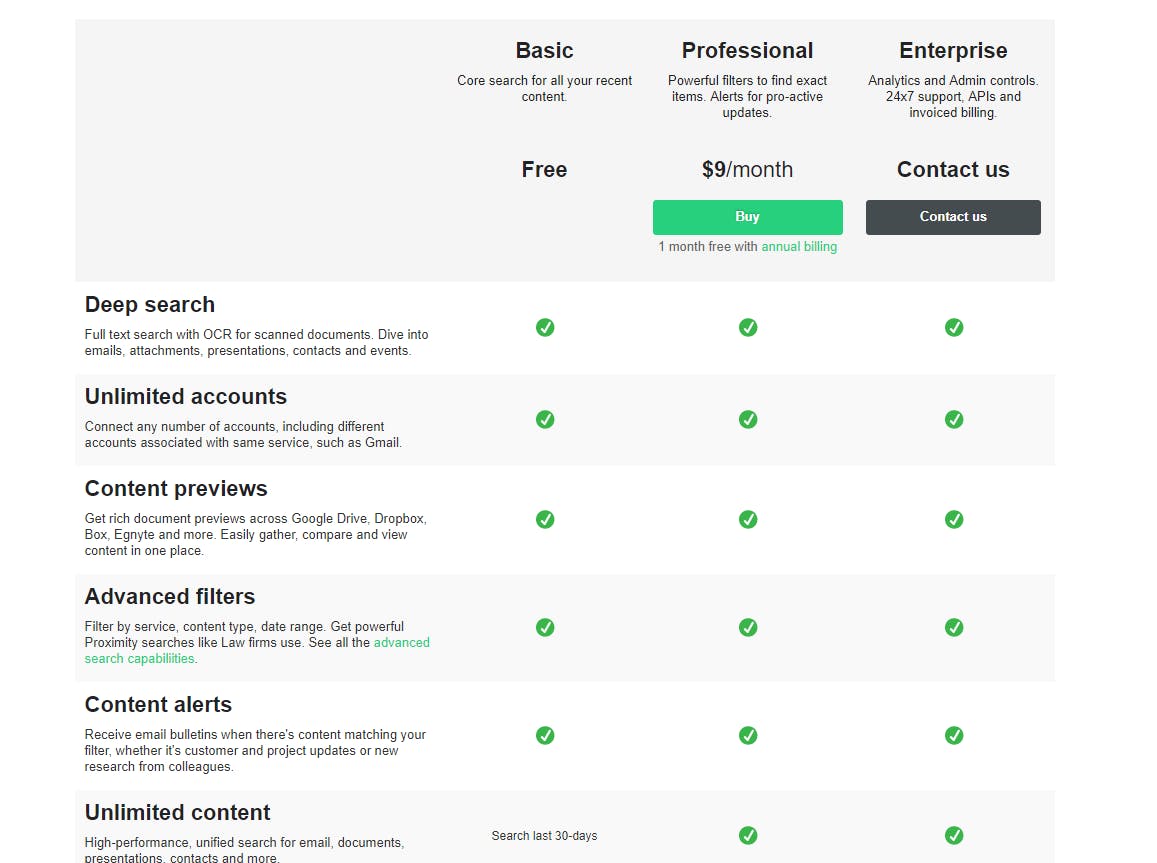1157x863 pixels.
Task: Select the Enterprise plan heading
Action: click(953, 50)
